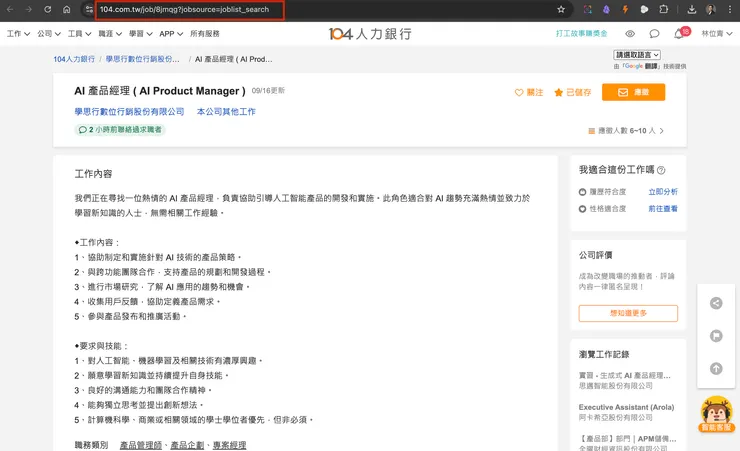Viewport: 740px width, 451px height.
Task: Expand the 工作 menu dropdown
Action: pos(18,33)
